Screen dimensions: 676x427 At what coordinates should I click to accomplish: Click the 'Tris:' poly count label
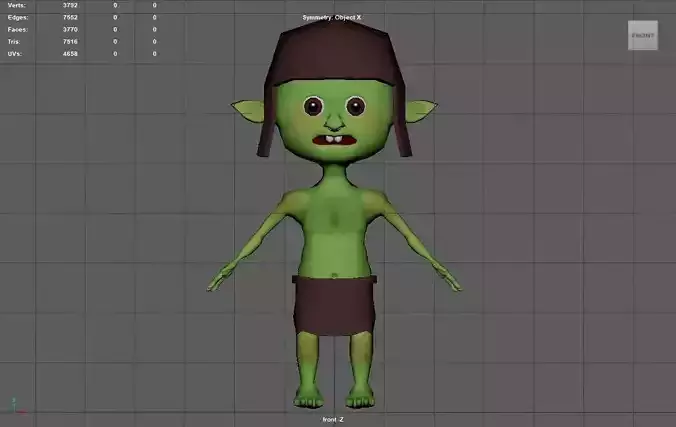tap(14, 42)
